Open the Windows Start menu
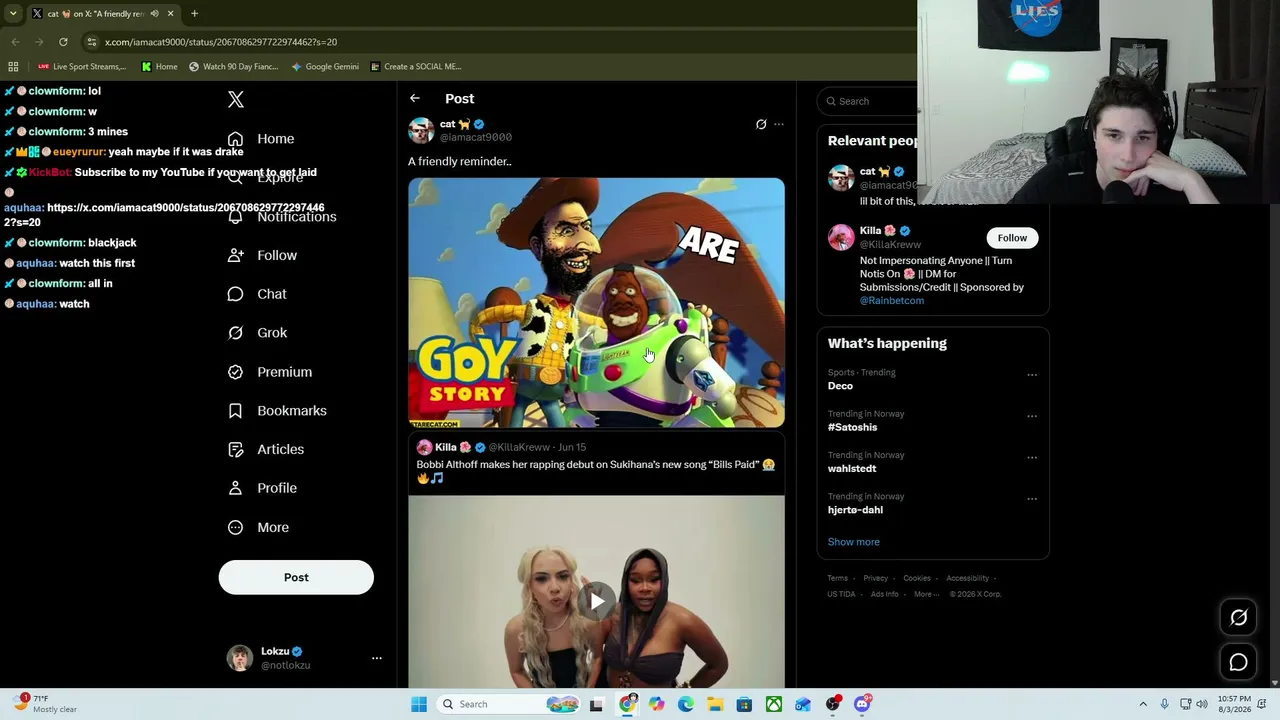This screenshot has width=1280, height=720. coord(419,704)
